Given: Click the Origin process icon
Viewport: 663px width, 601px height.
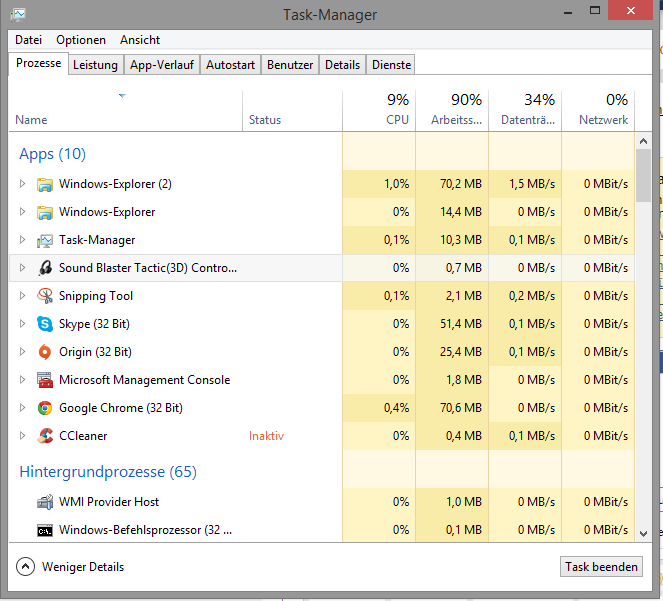Looking at the screenshot, I should pos(44,352).
